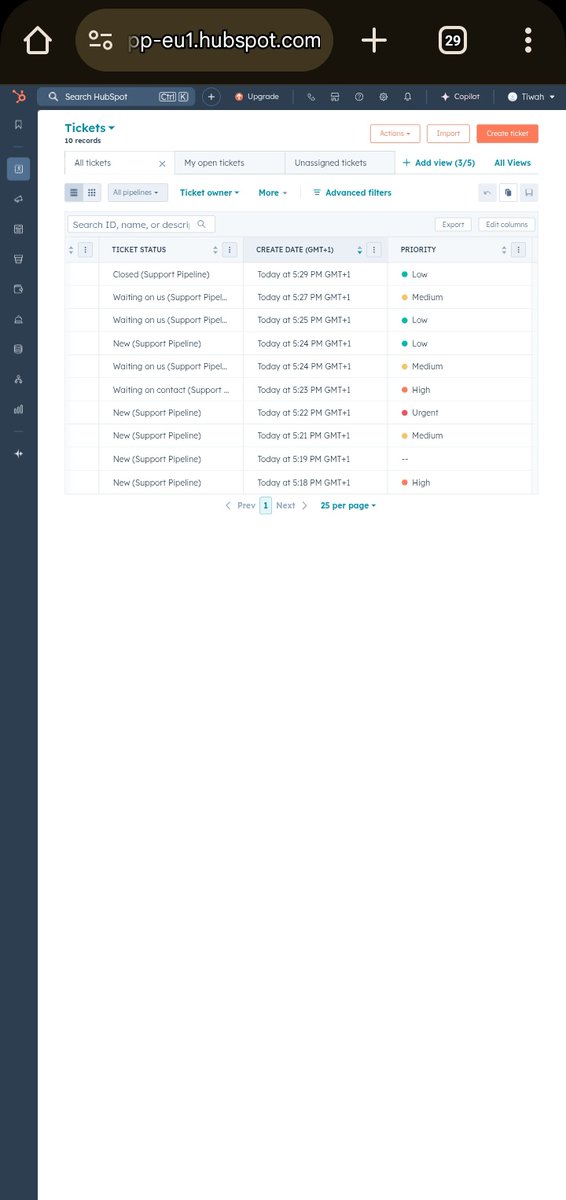Open the More filters dropdown
The image size is (566, 1200).
[x=272, y=193]
